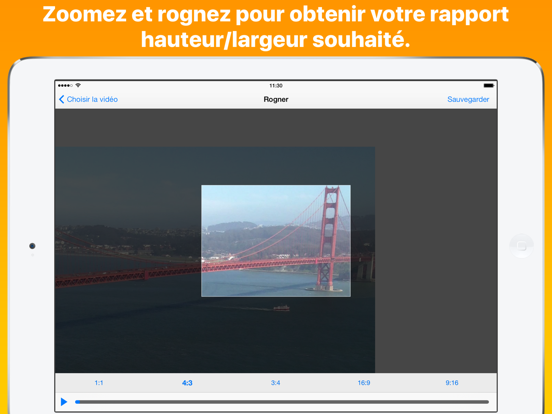Click the Rogner title in navigation bar
This screenshot has height=414, width=552.
(x=276, y=99)
